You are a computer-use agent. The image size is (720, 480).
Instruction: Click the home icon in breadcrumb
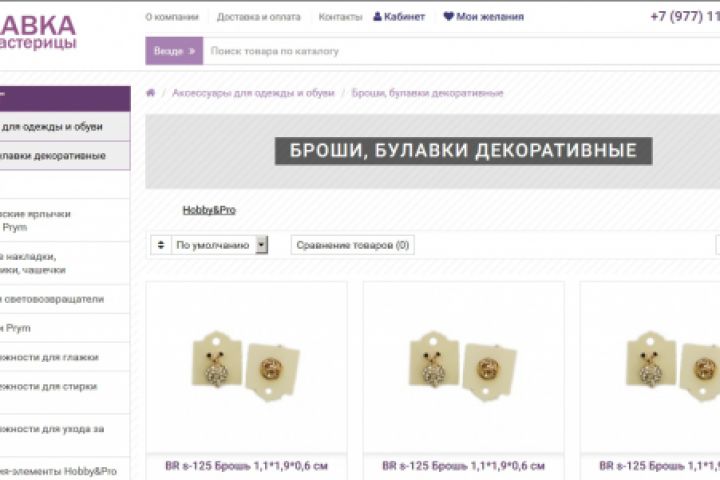click(x=151, y=93)
